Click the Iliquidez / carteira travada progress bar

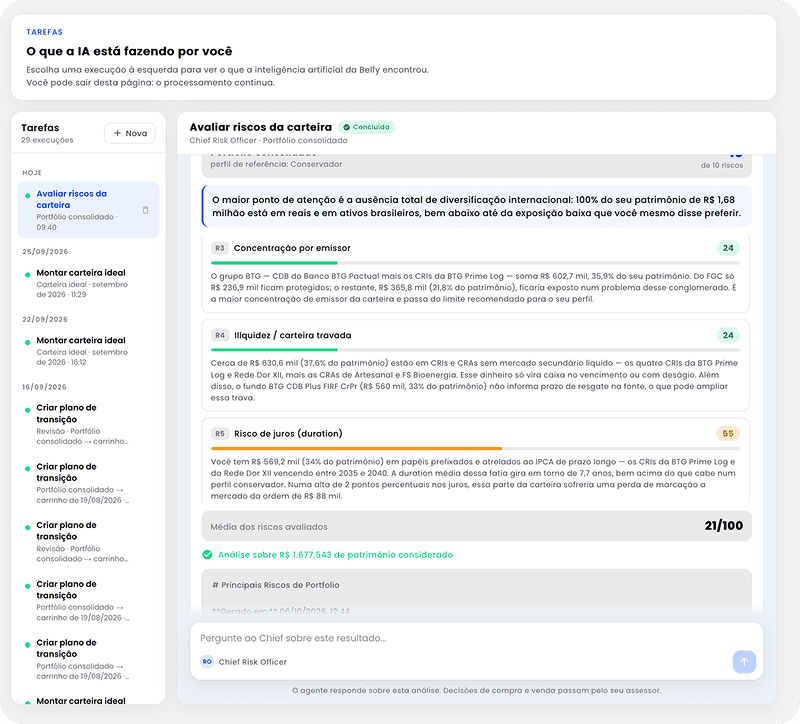click(476, 349)
